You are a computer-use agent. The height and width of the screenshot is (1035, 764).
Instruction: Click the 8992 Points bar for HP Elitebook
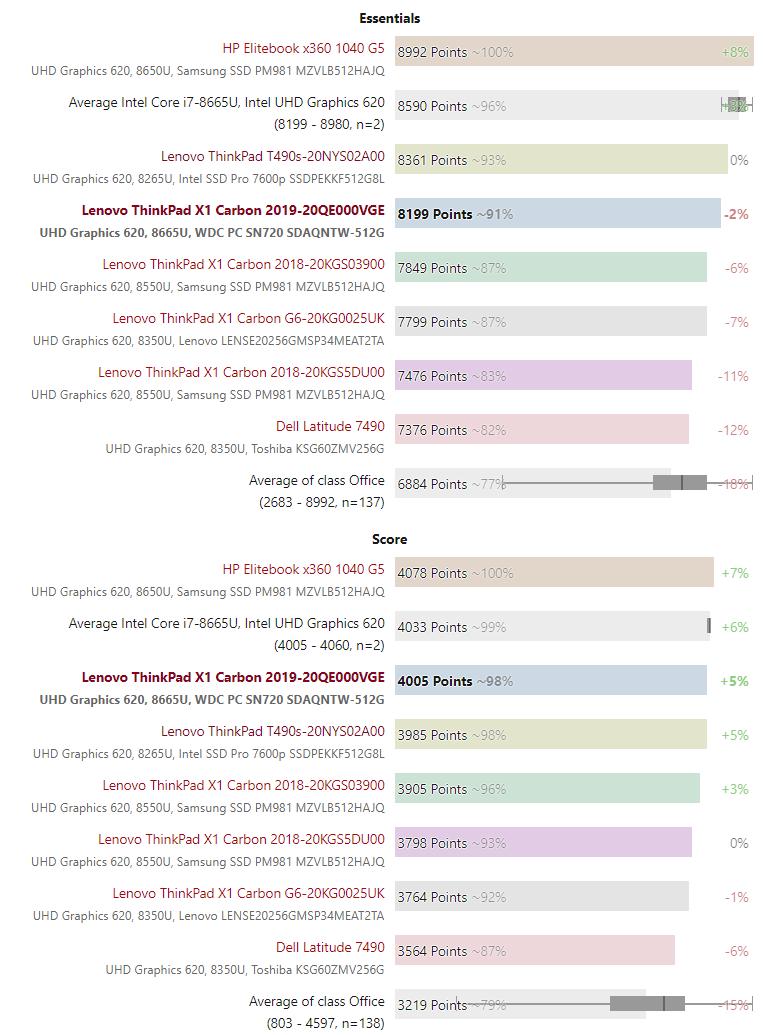[573, 52]
